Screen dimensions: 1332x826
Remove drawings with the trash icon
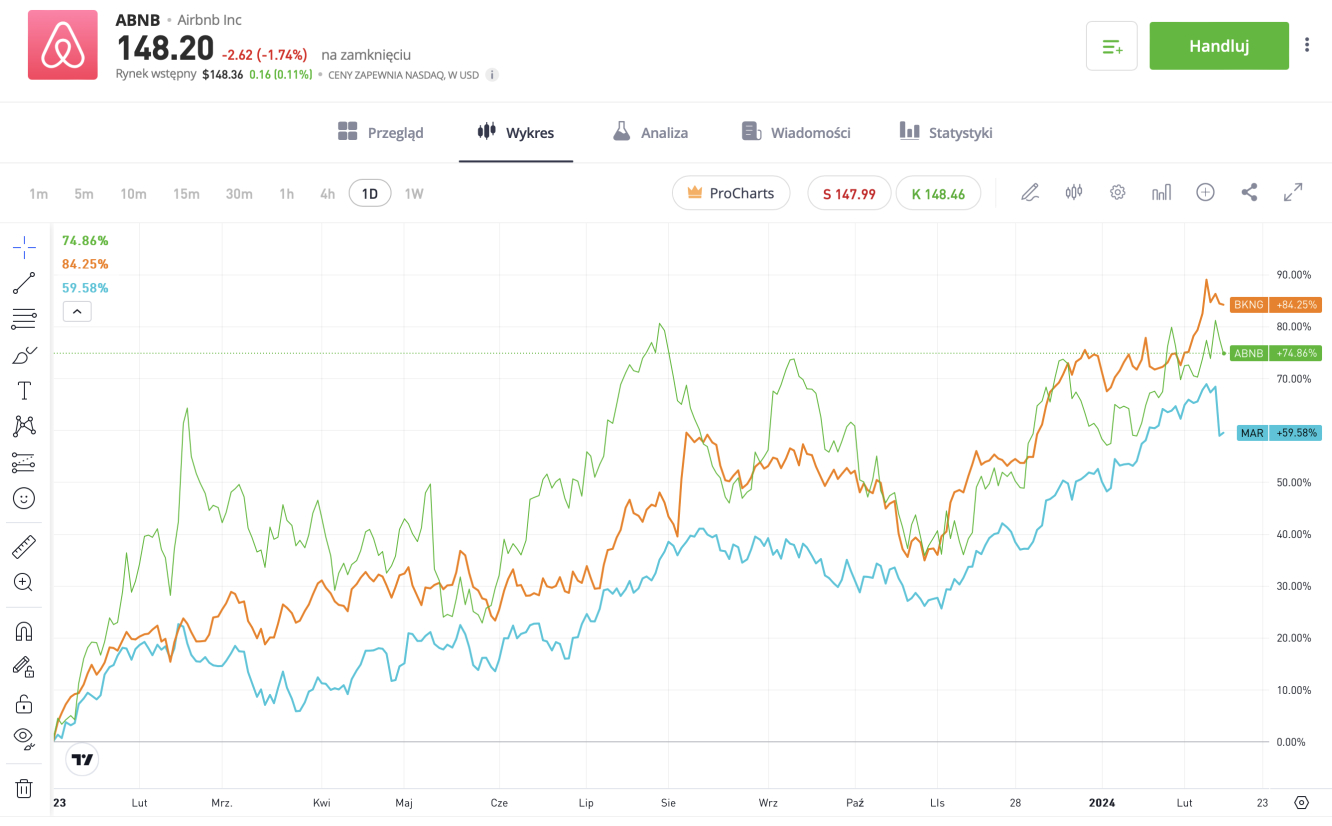click(24, 788)
